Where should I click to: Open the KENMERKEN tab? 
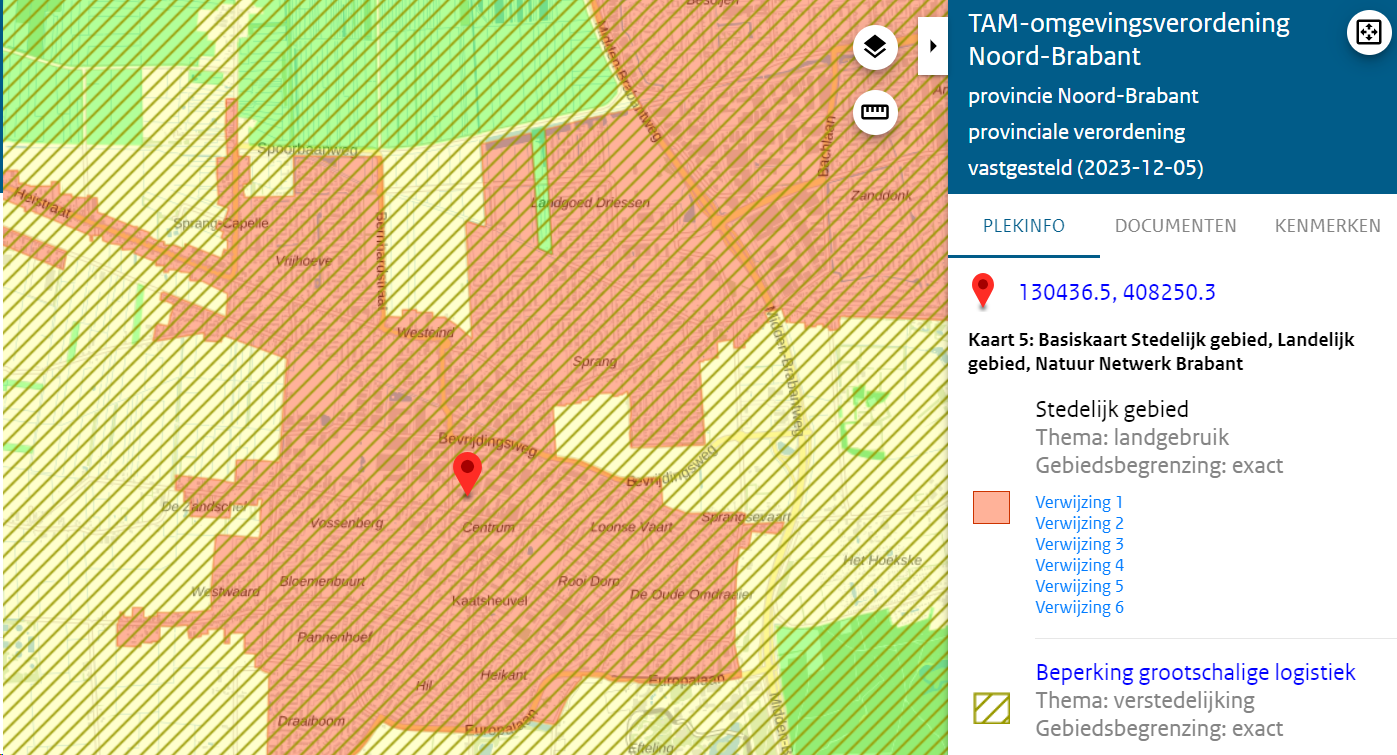point(1328,226)
